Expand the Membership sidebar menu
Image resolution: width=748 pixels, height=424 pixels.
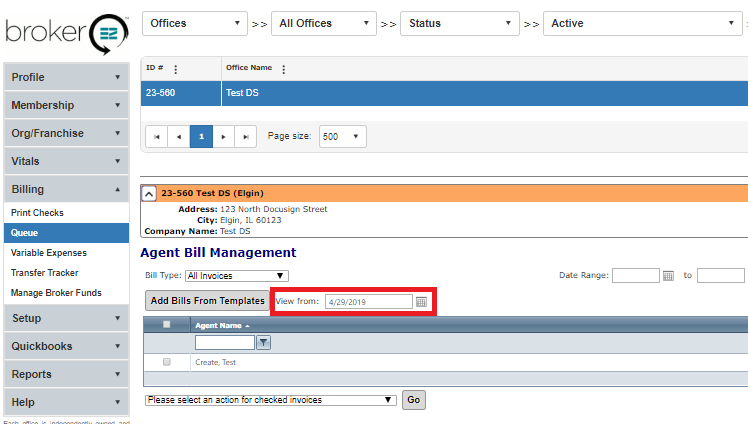click(x=65, y=105)
